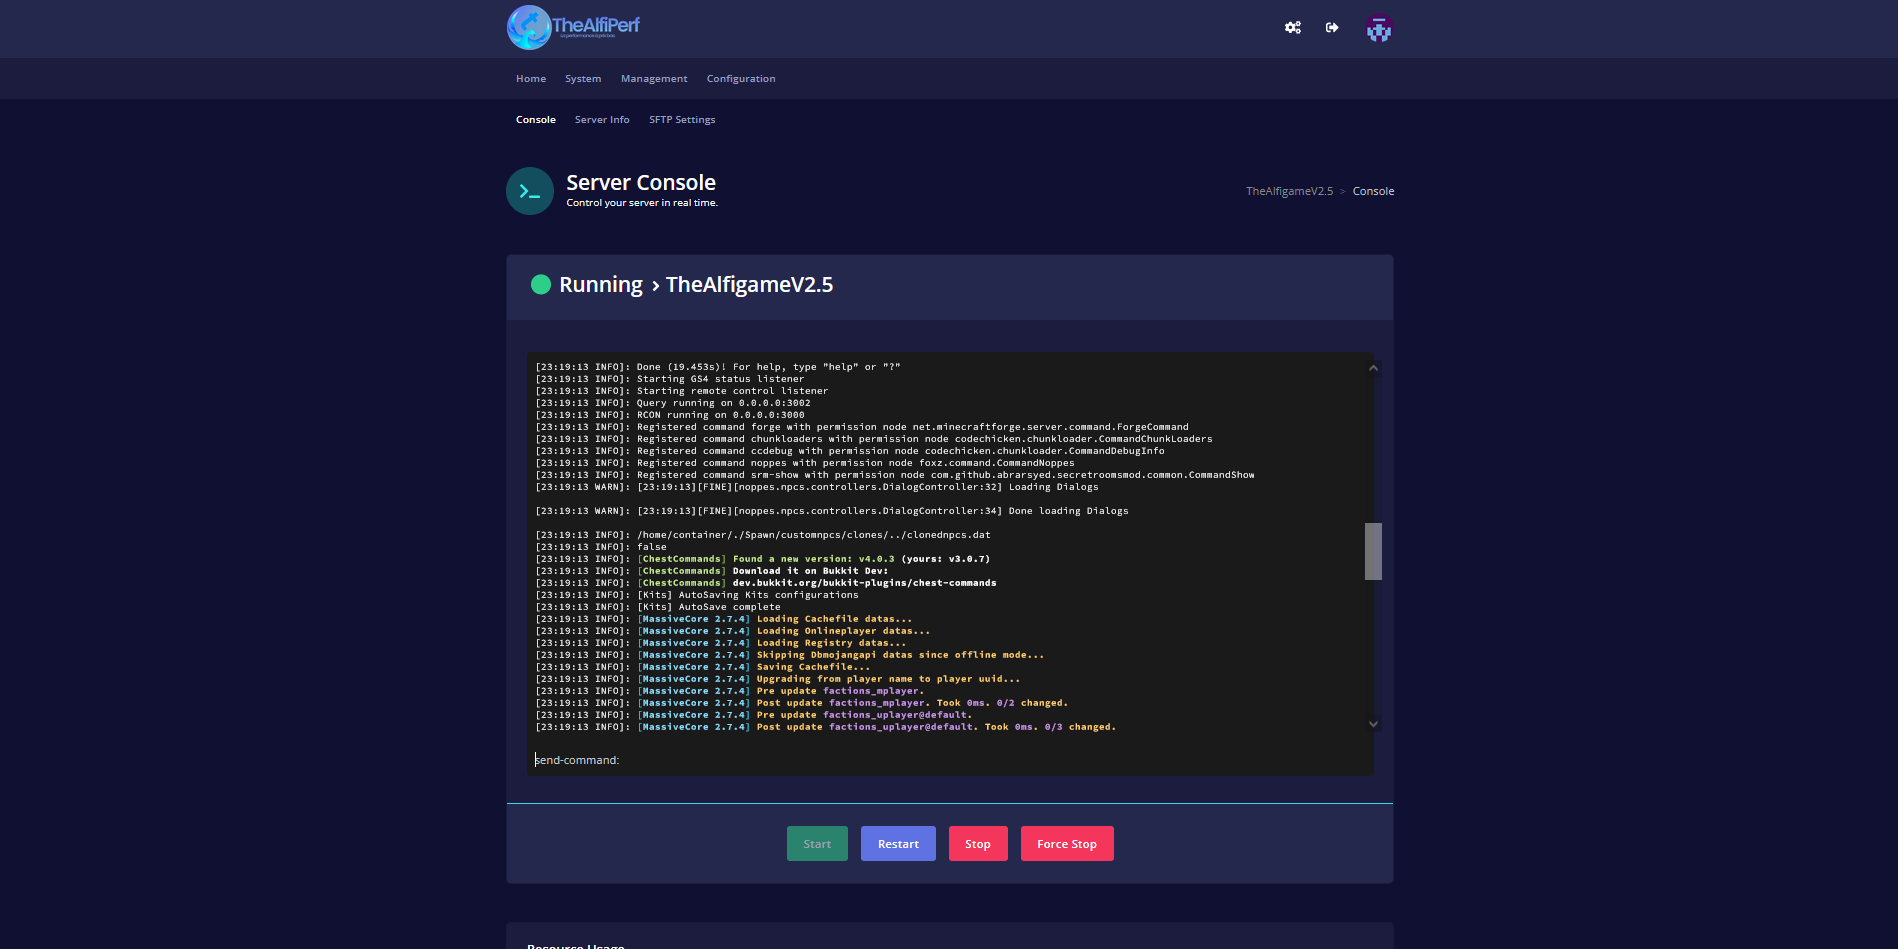Open admin settings gears icon
The image size is (1898, 949).
click(1293, 28)
